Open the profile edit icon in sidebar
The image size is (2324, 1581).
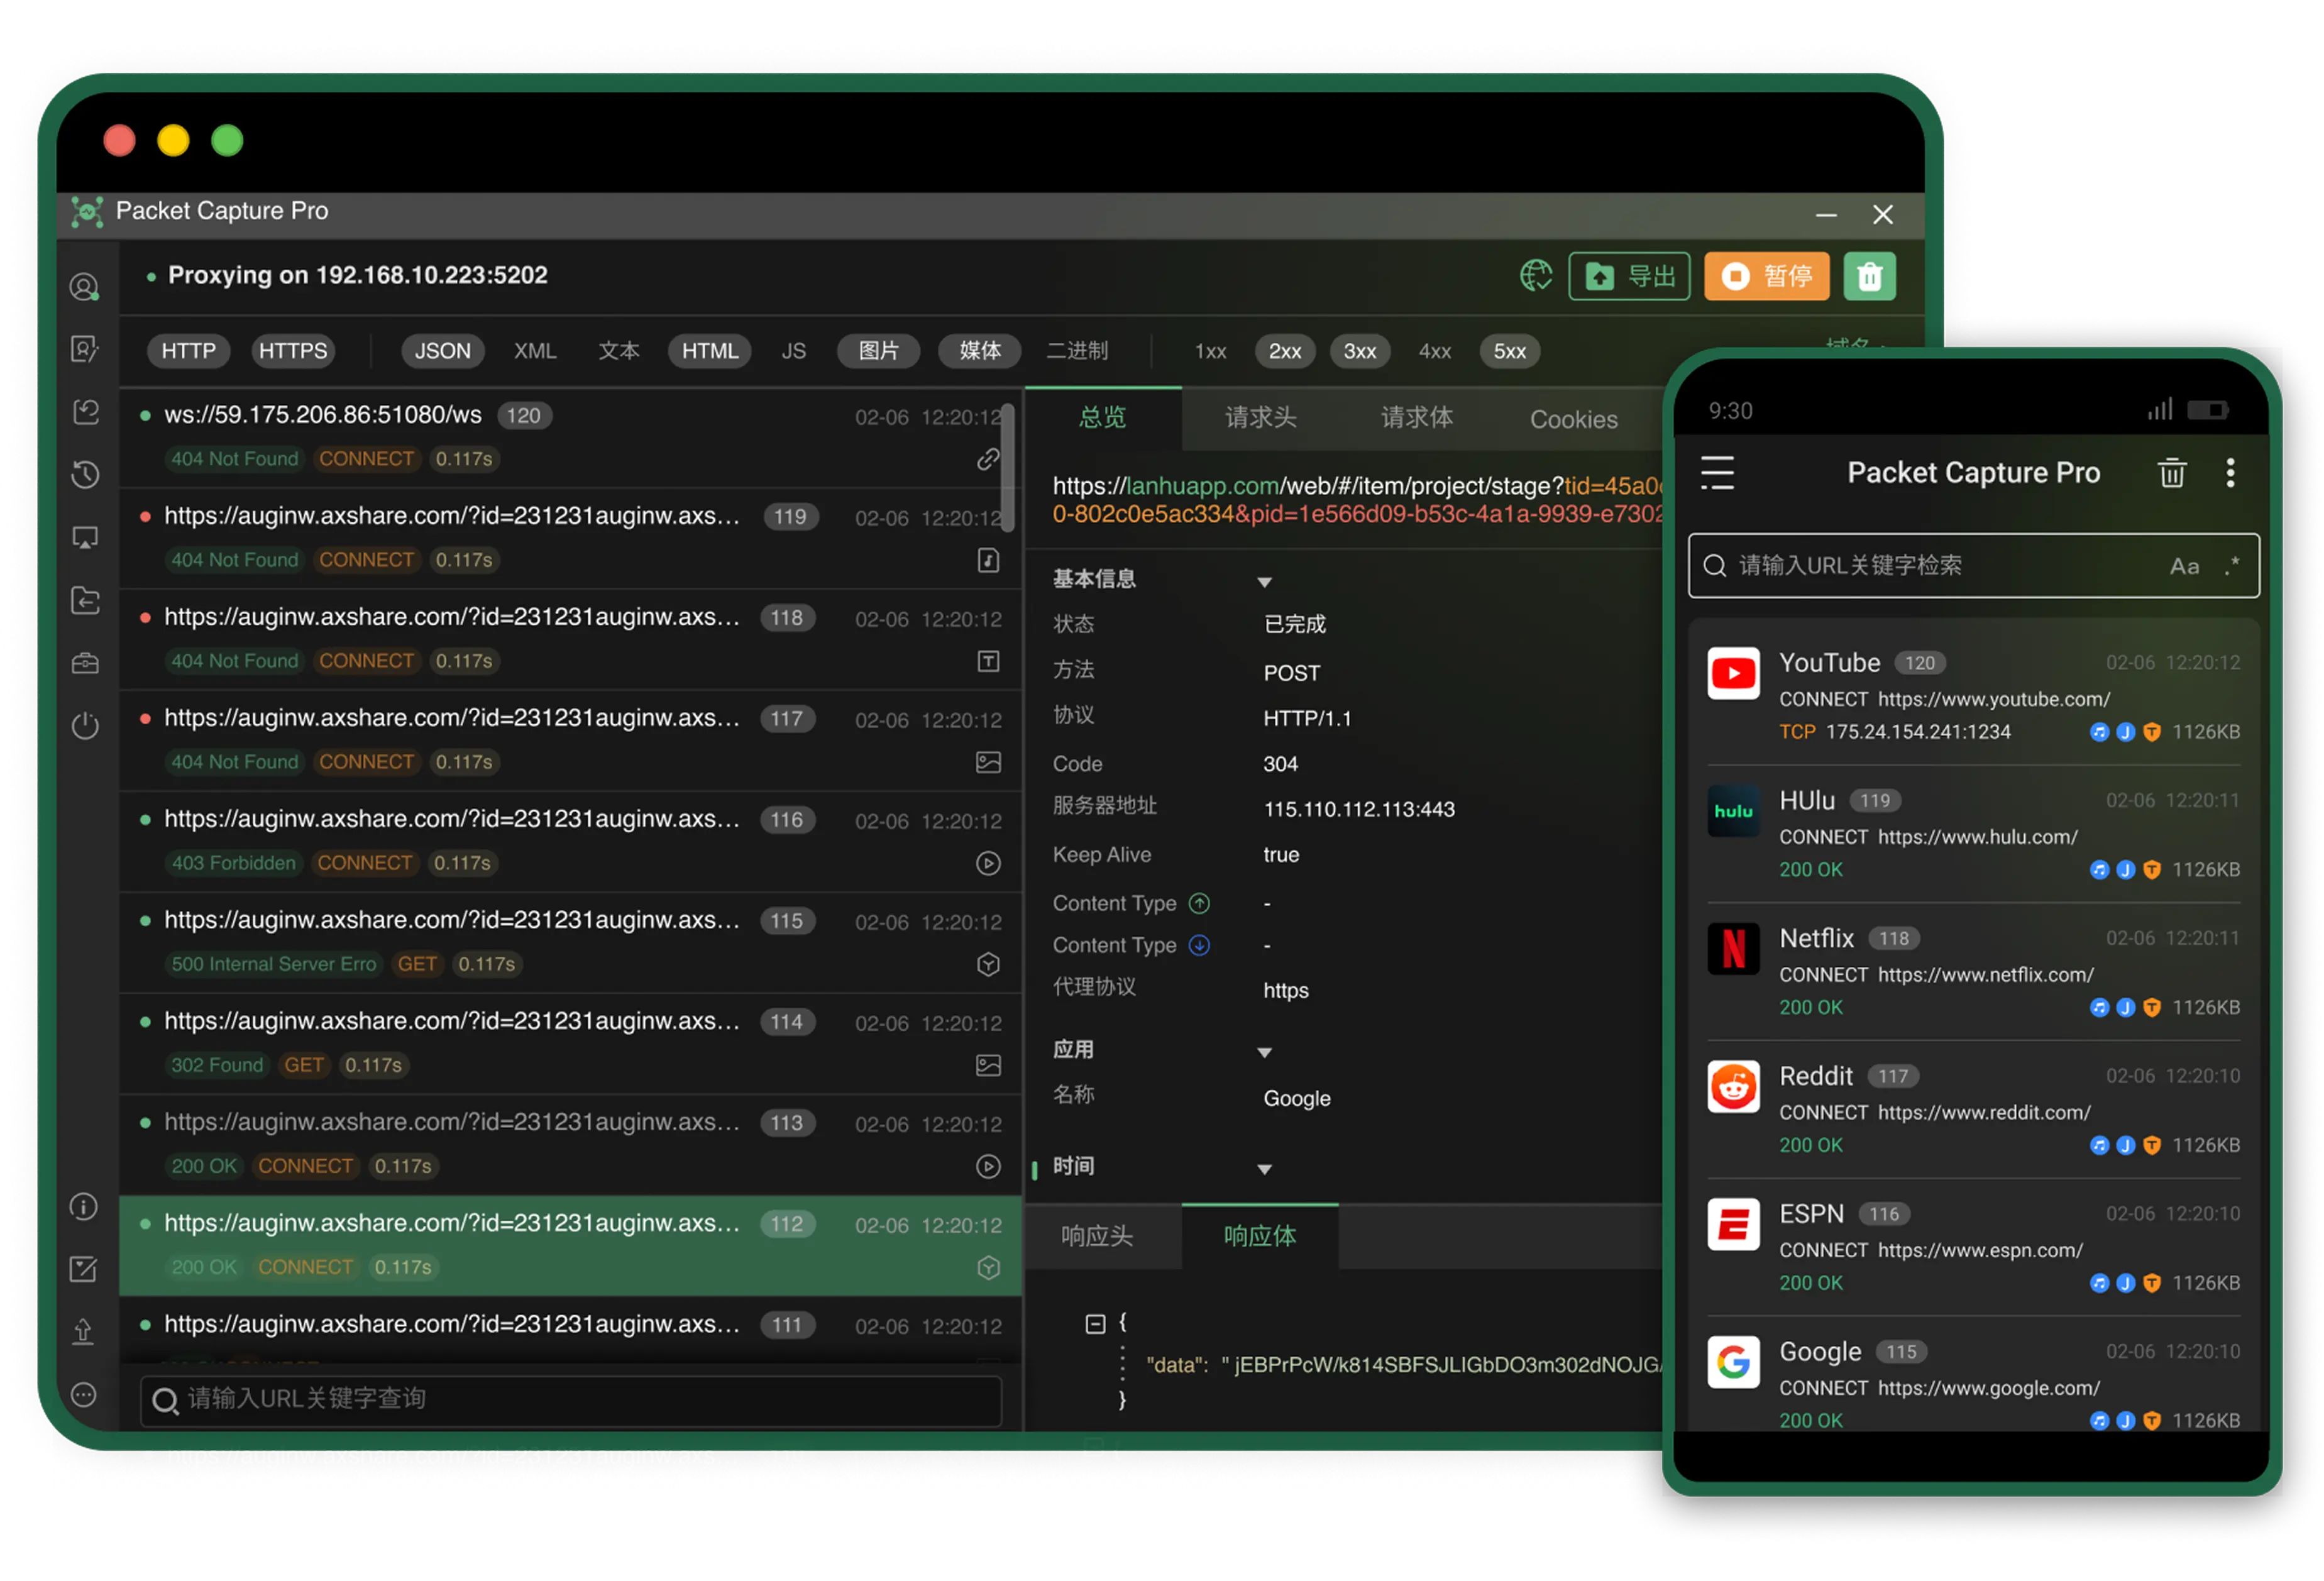tap(85, 349)
